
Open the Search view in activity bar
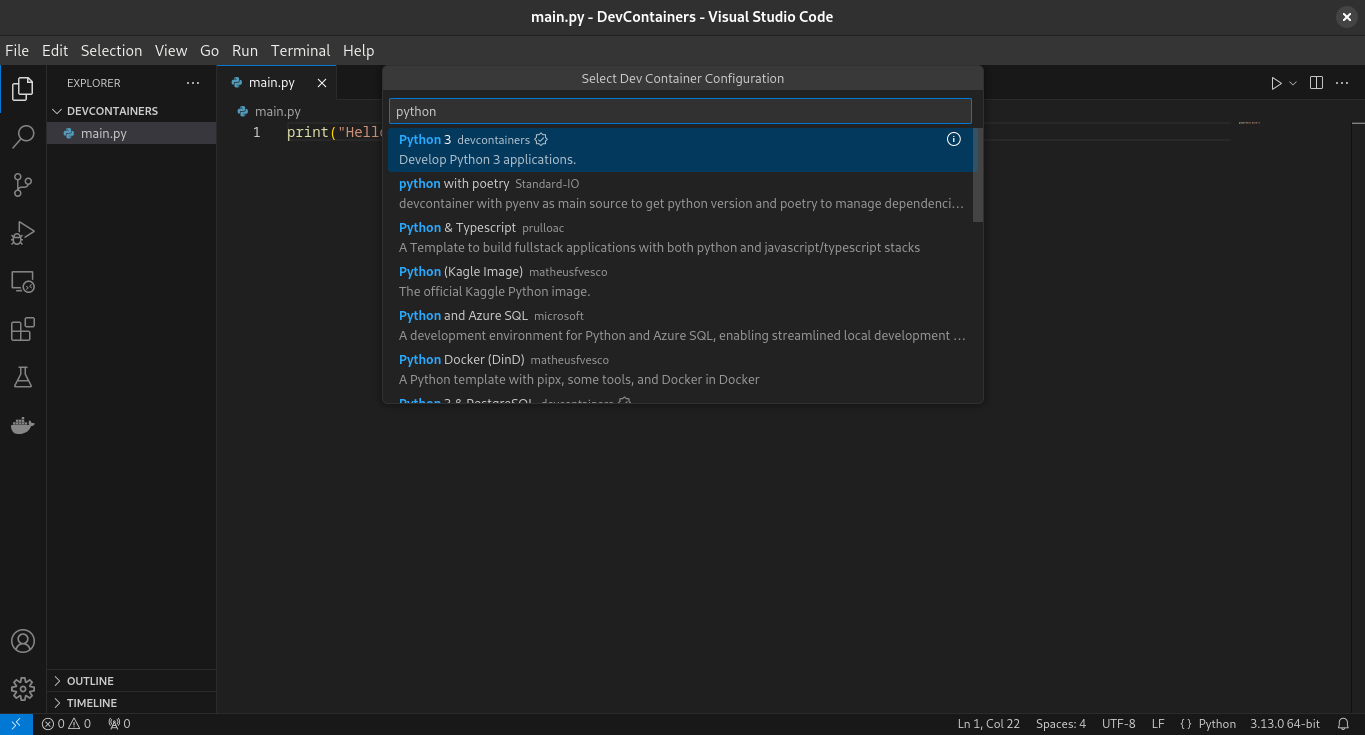[x=23, y=137]
